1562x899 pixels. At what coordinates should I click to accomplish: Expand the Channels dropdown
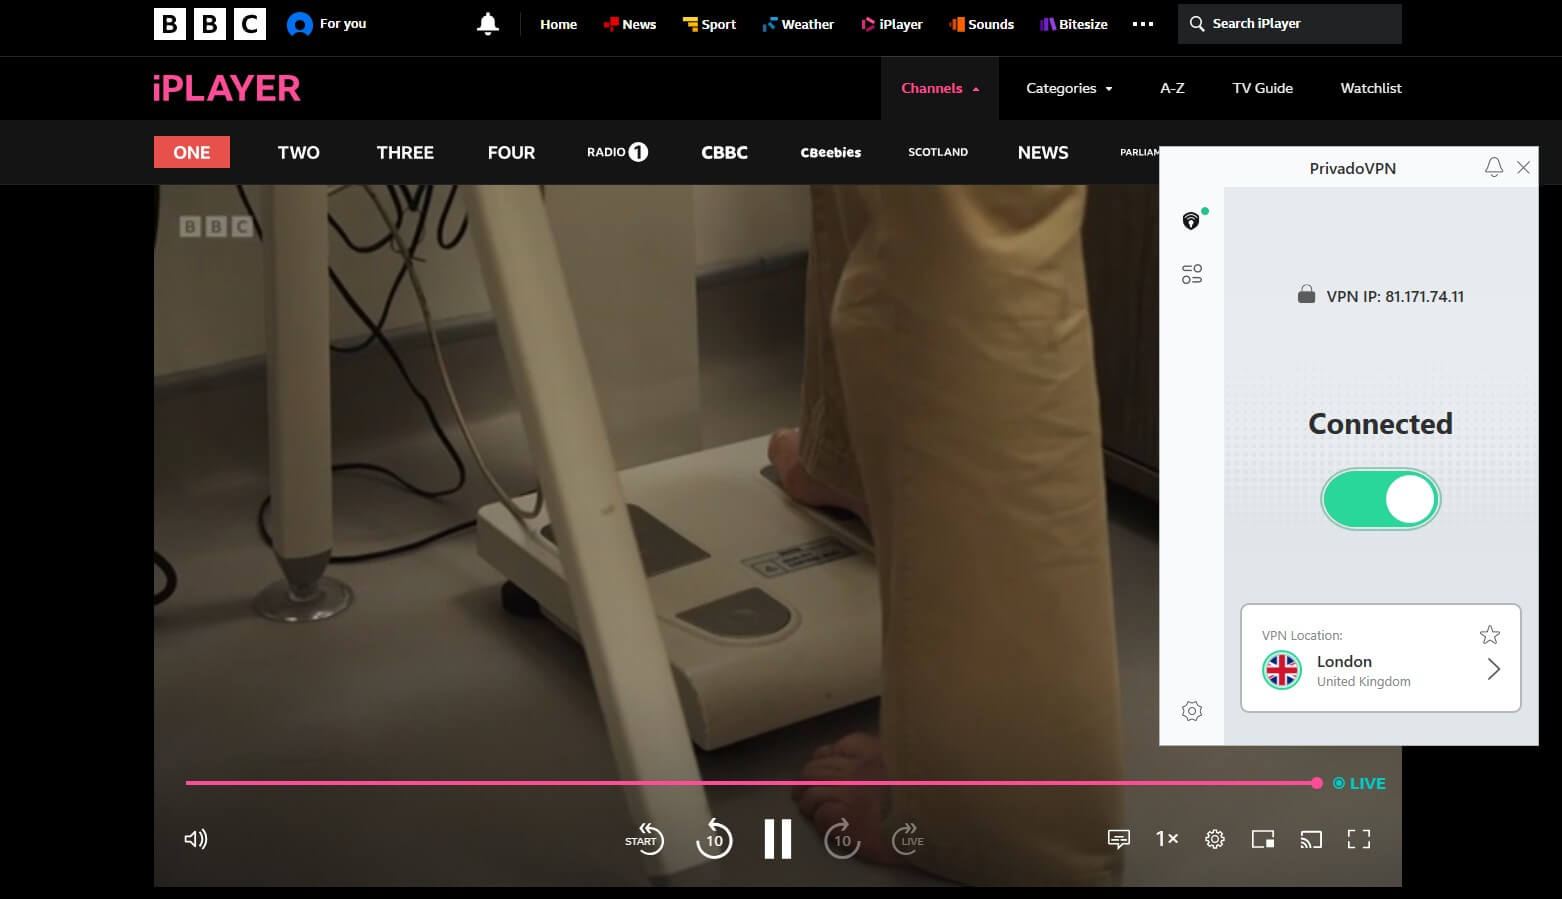[940, 88]
